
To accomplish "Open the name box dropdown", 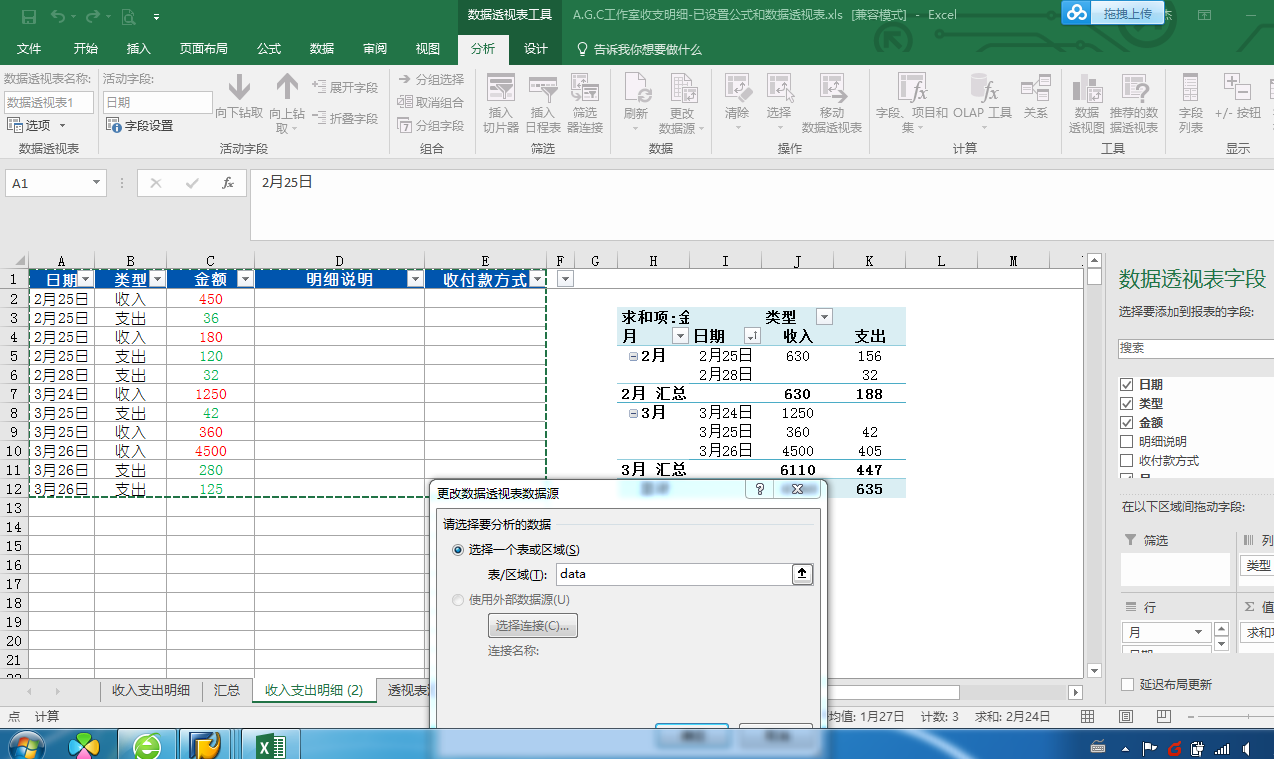I will 97,183.
